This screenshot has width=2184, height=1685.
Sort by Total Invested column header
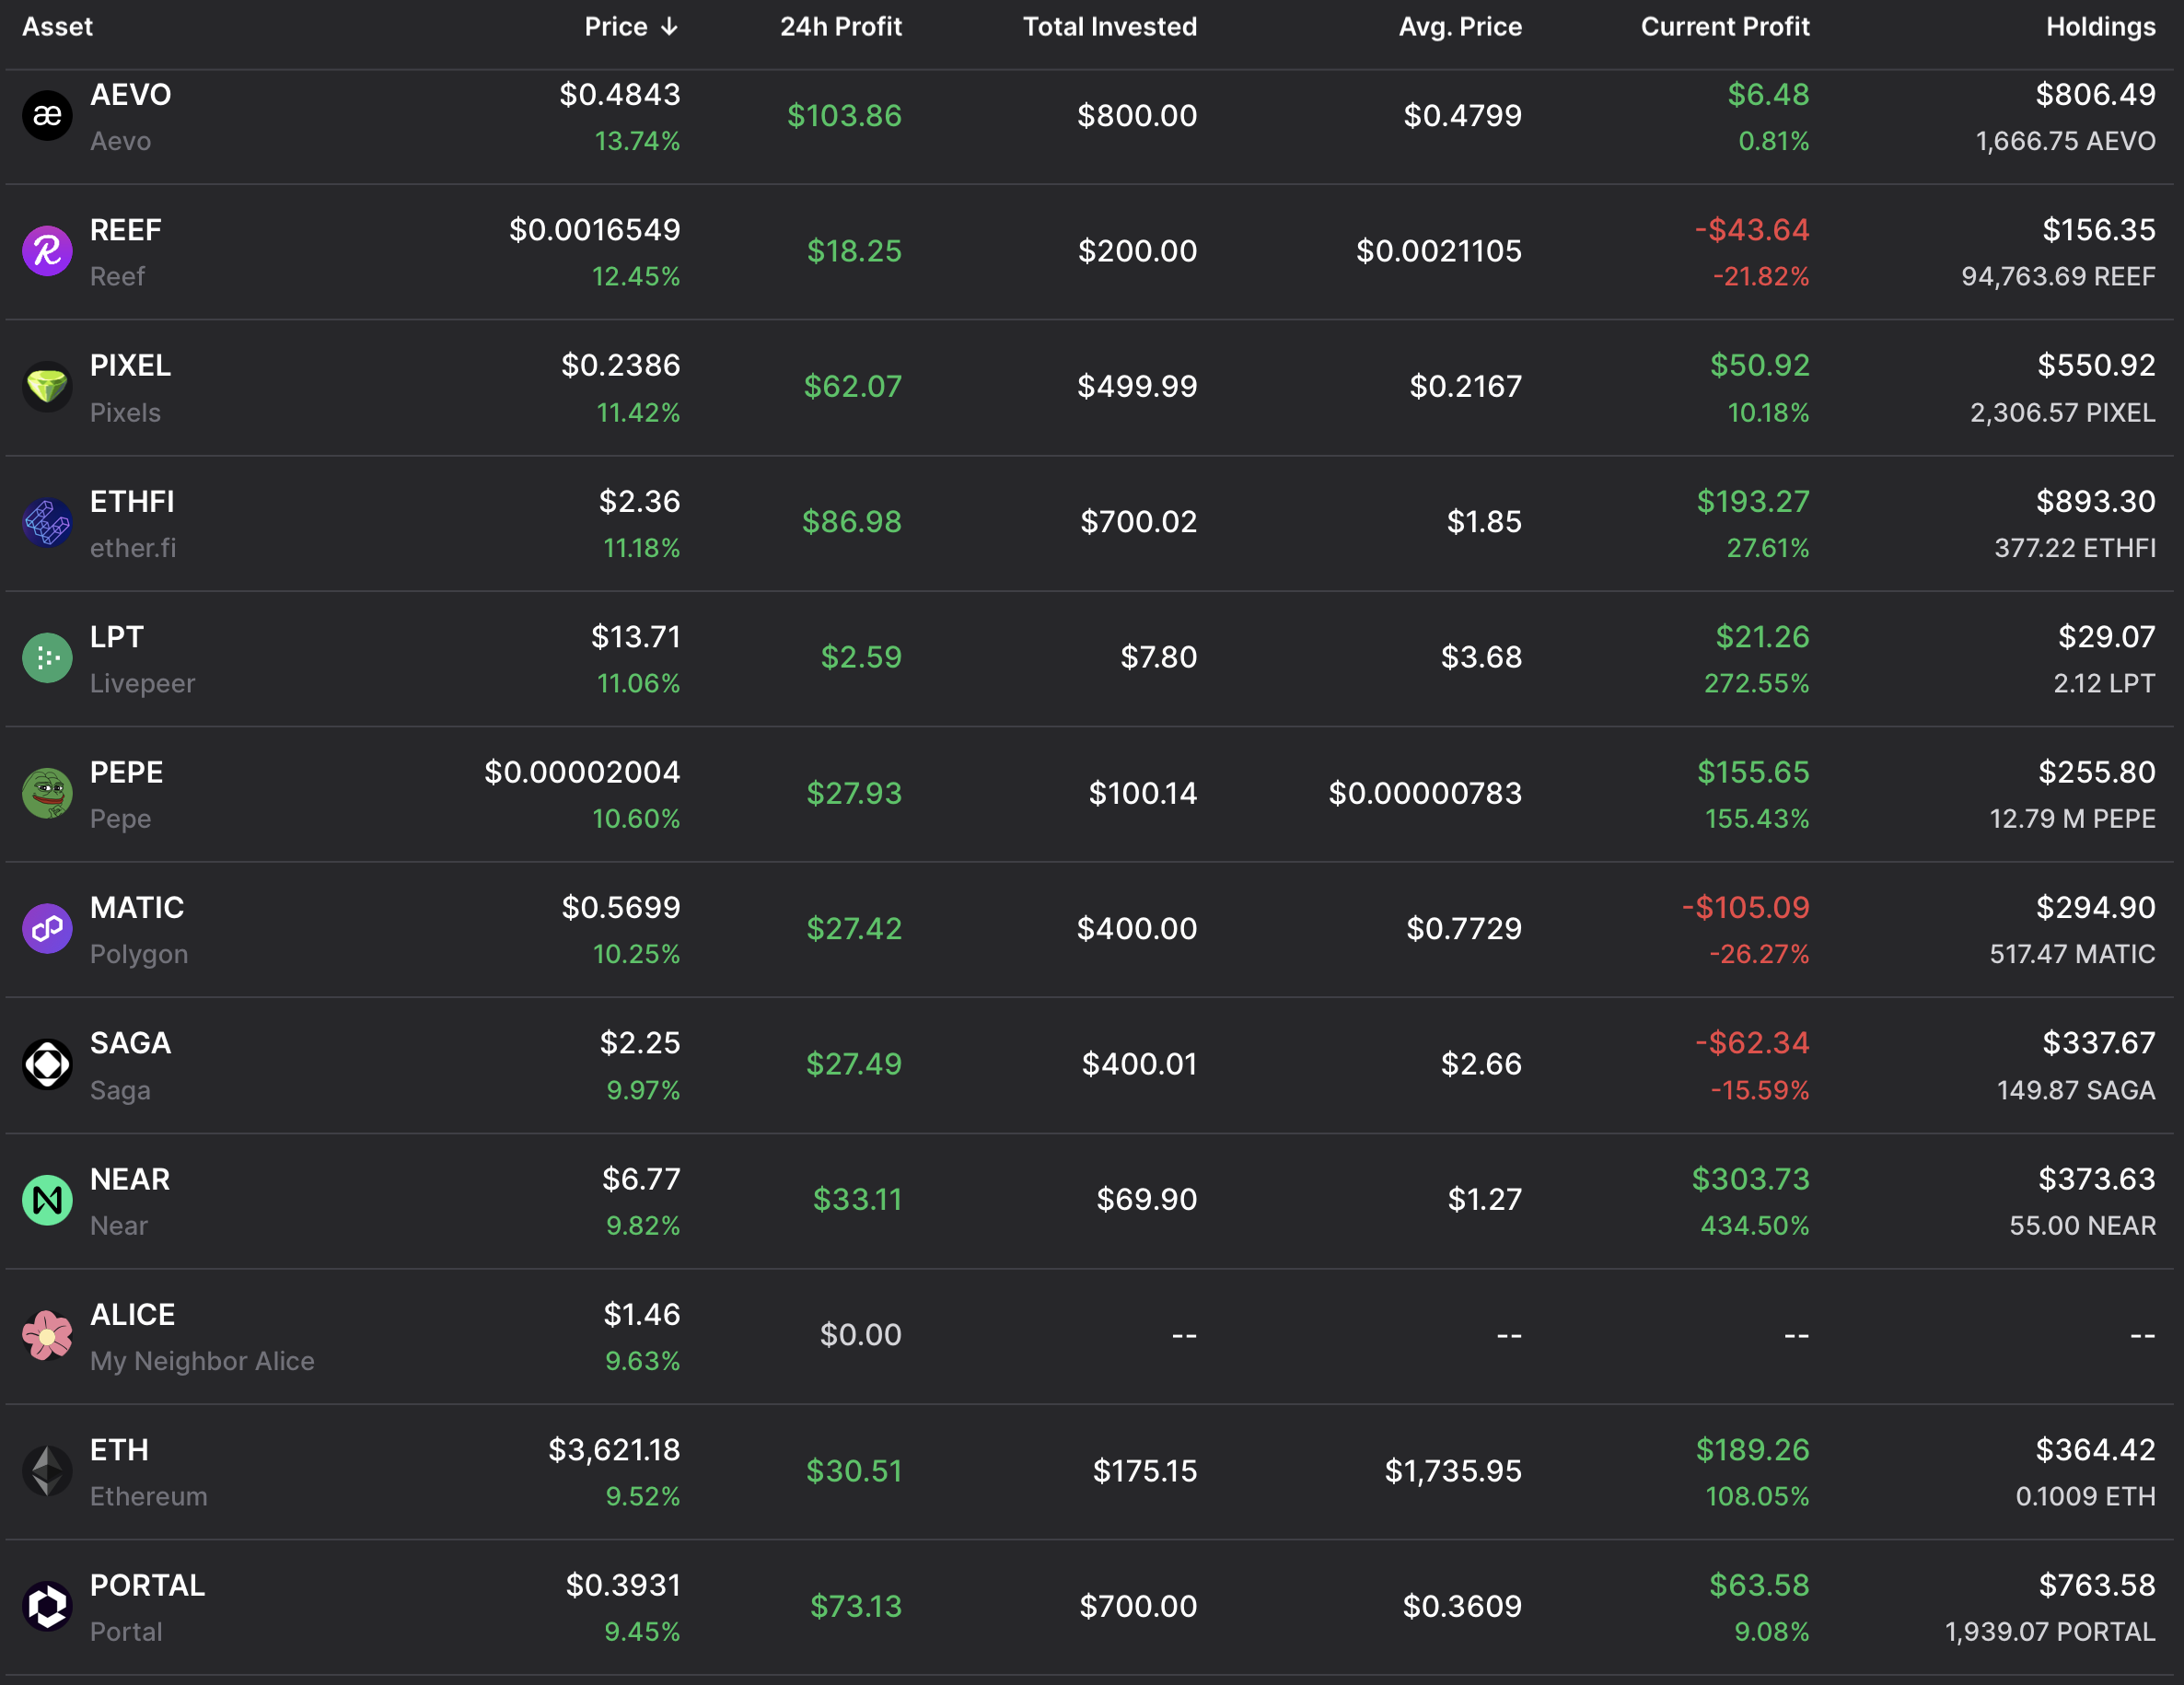click(x=1109, y=27)
